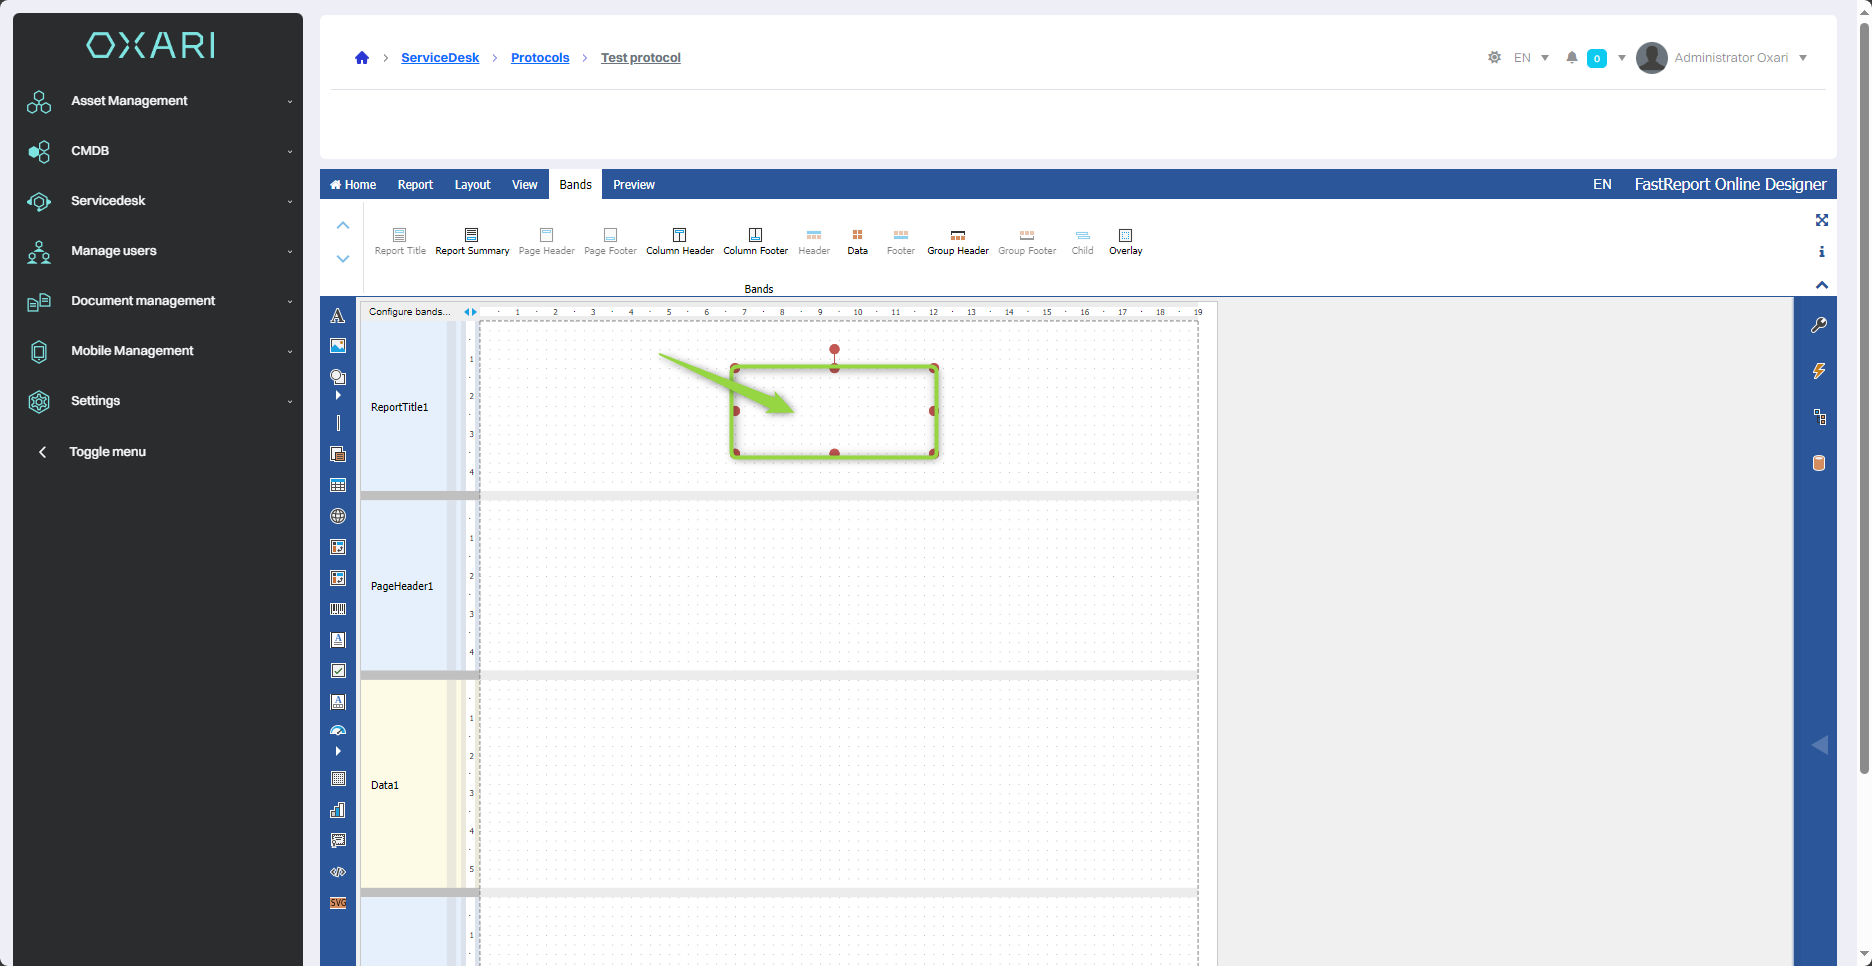The height and width of the screenshot is (966, 1872).
Task: Open the Events lightning panel
Action: (x=1819, y=371)
